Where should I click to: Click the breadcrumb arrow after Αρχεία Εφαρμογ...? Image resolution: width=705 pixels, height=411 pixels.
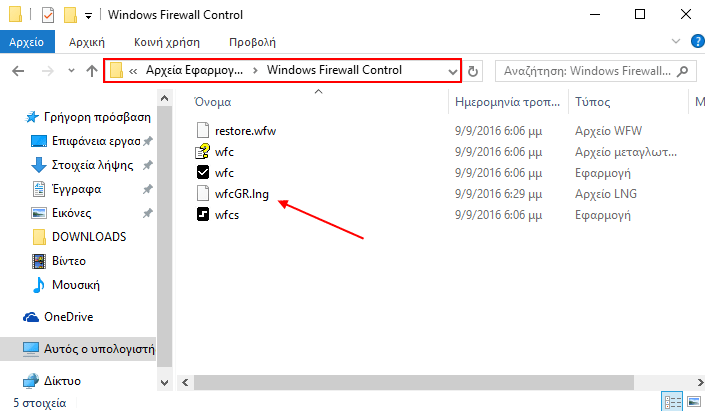click(255, 71)
